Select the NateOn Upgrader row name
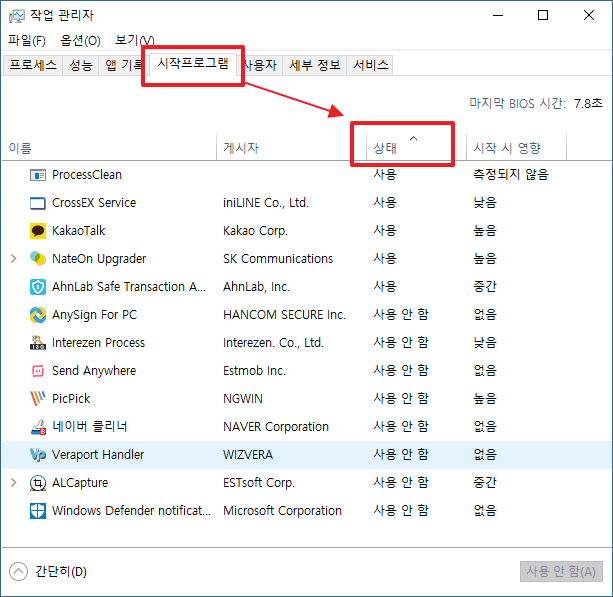Viewport: 613px width, 597px height. click(99, 259)
